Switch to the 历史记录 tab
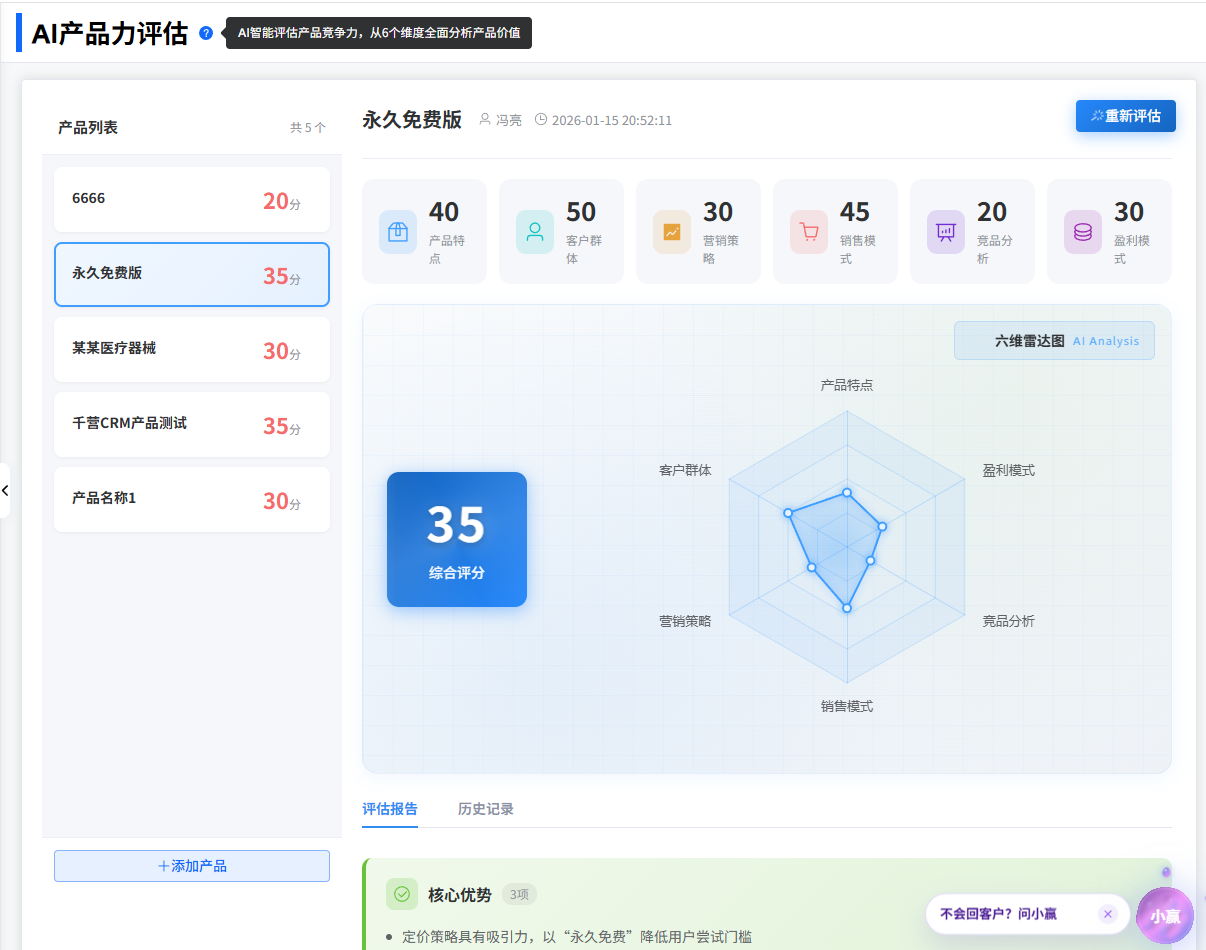Screen dimensions: 1206x950 486,809
